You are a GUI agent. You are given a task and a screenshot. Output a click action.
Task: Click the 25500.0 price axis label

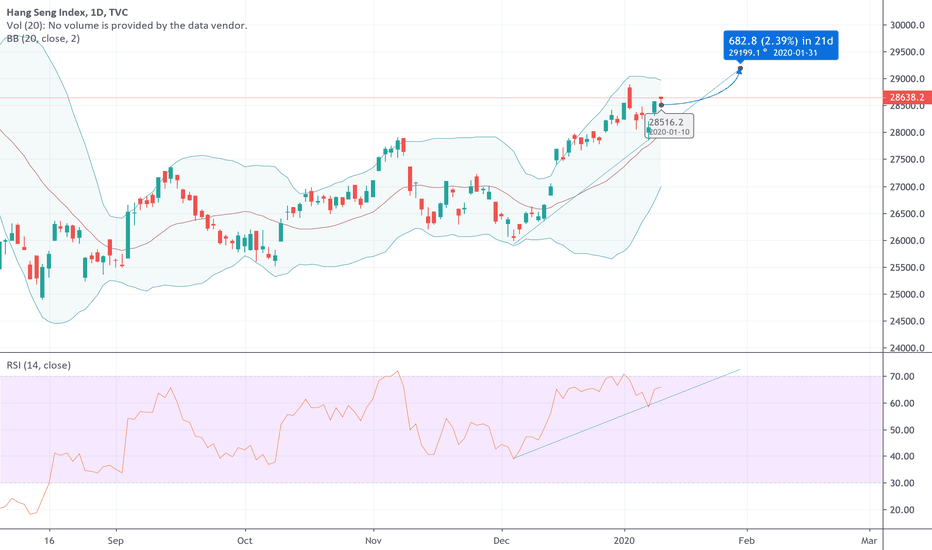[x=907, y=268]
